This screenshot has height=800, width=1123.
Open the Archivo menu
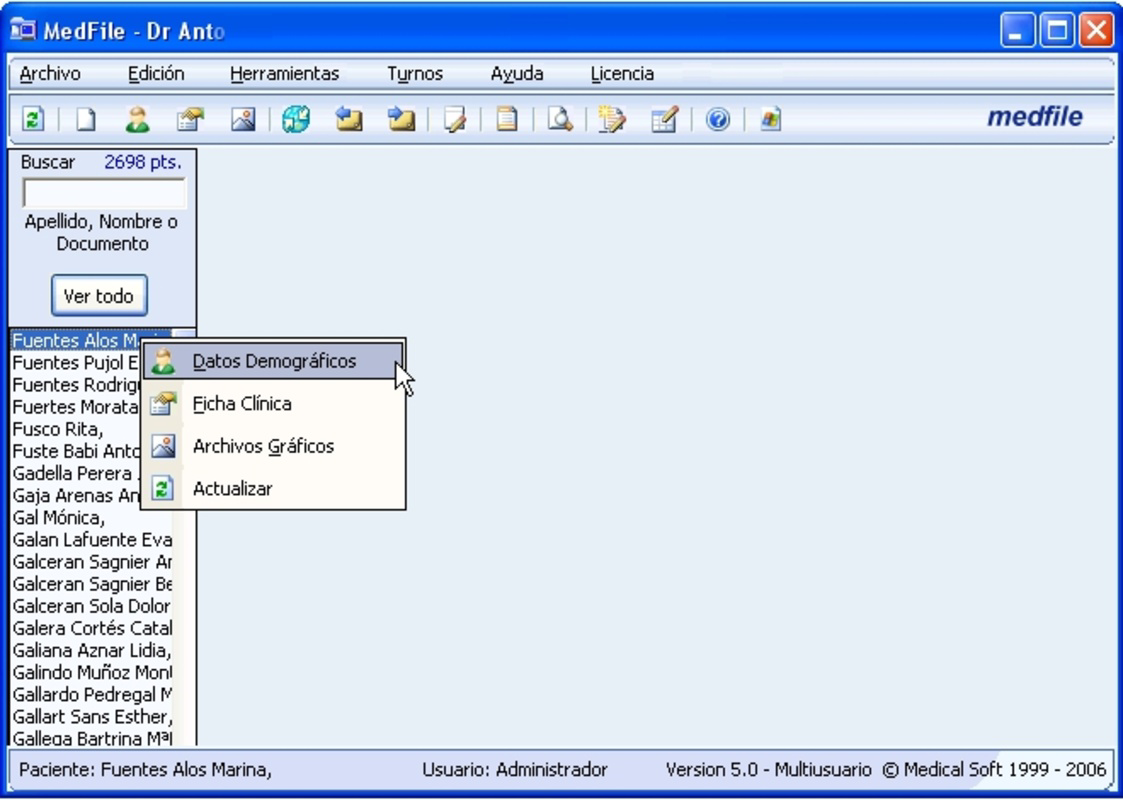[50, 74]
